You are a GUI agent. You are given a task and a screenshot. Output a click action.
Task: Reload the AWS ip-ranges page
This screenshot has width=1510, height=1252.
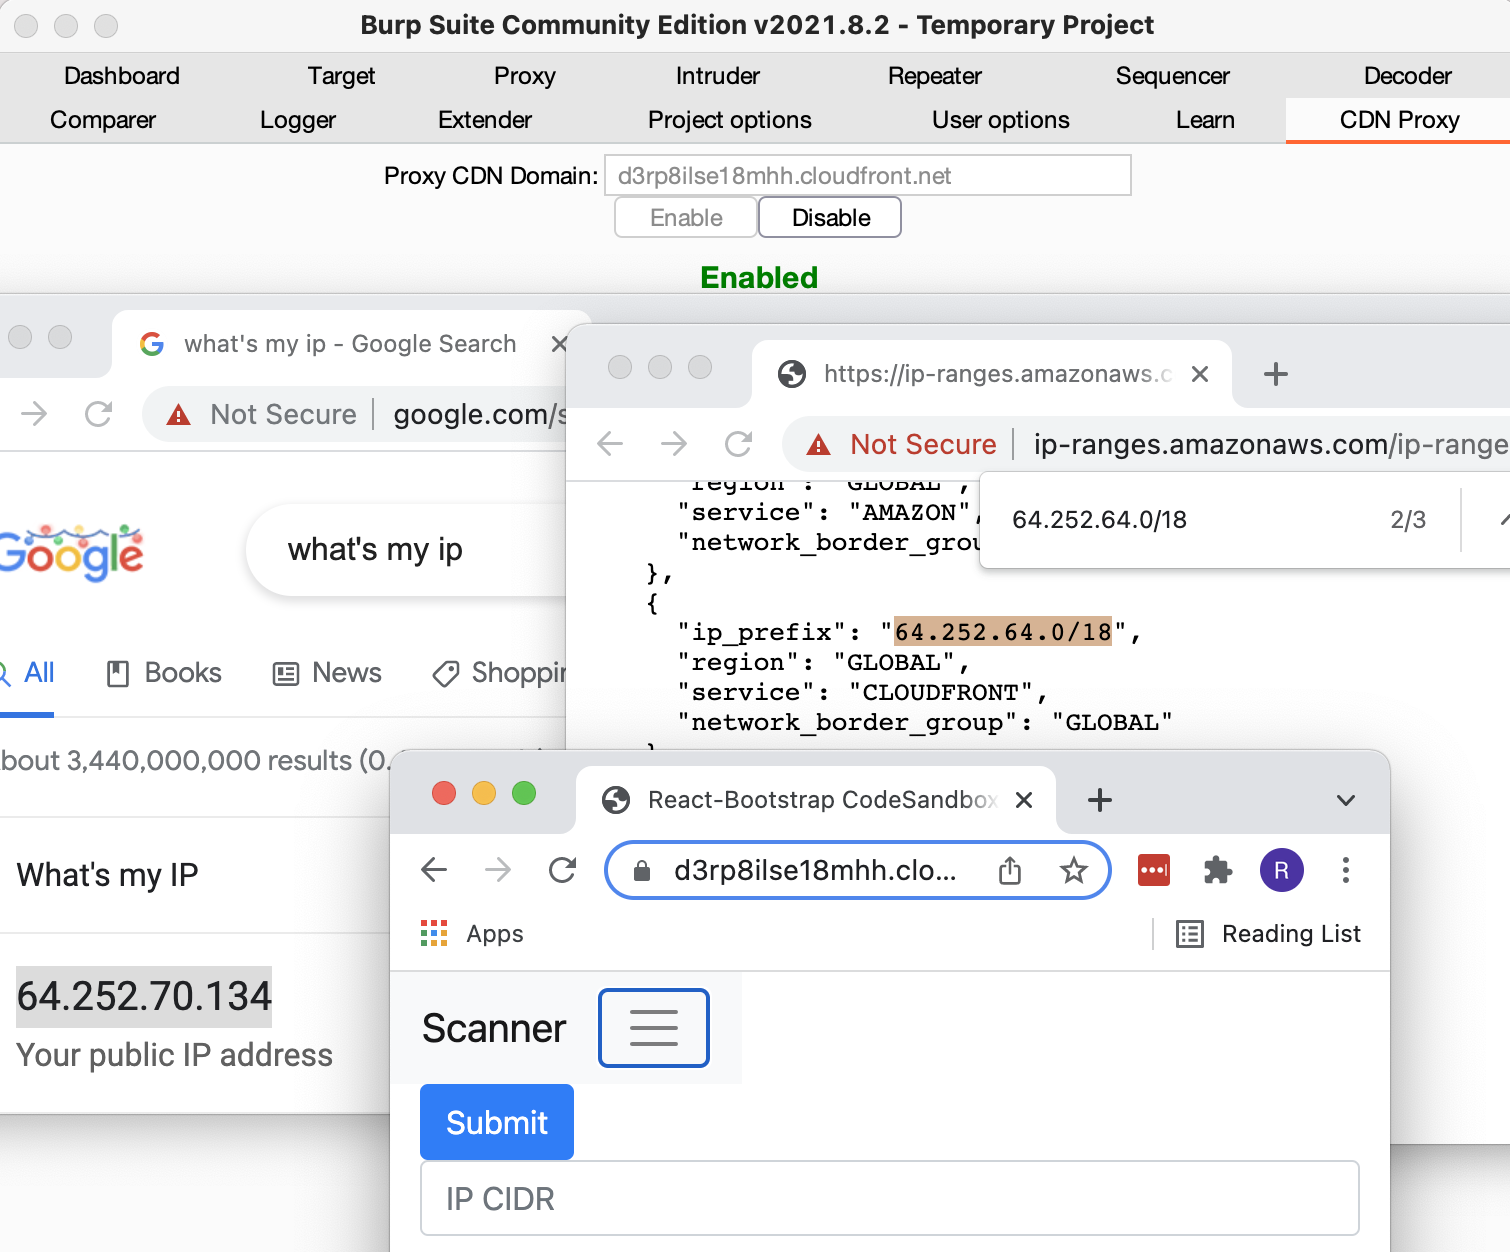coord(738,444)
